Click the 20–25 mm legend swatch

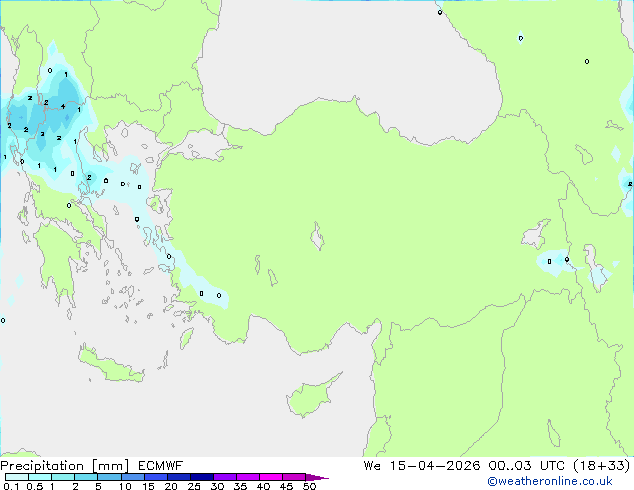(x=179, y=477)
